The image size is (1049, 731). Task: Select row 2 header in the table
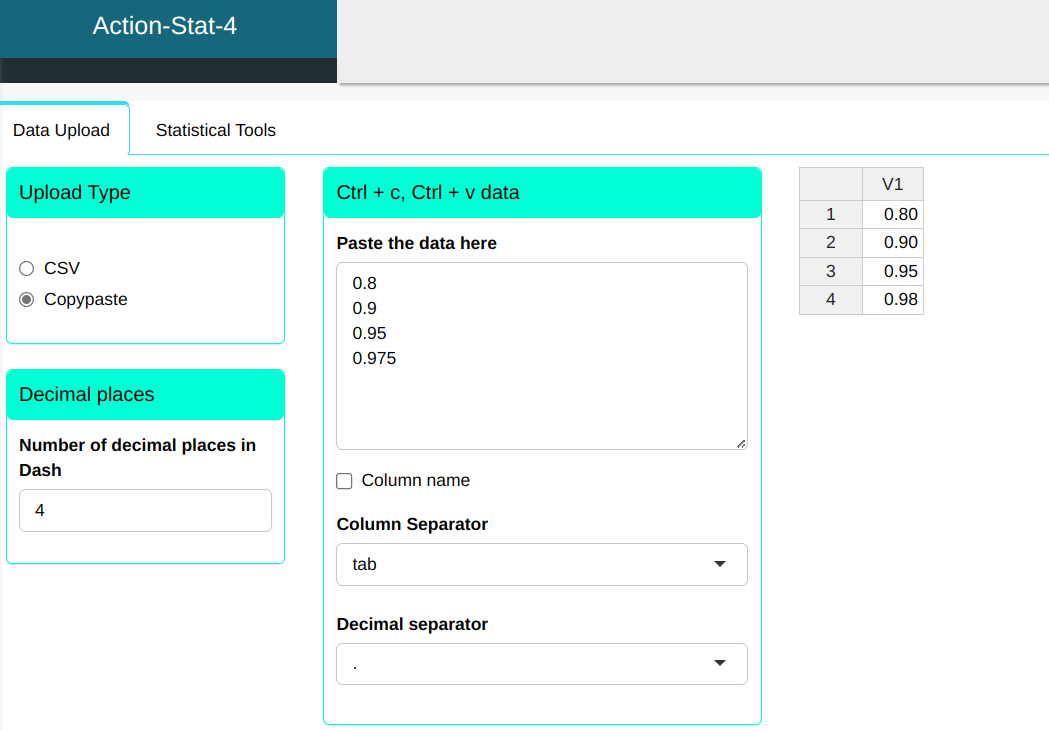[x=830, y=242]
